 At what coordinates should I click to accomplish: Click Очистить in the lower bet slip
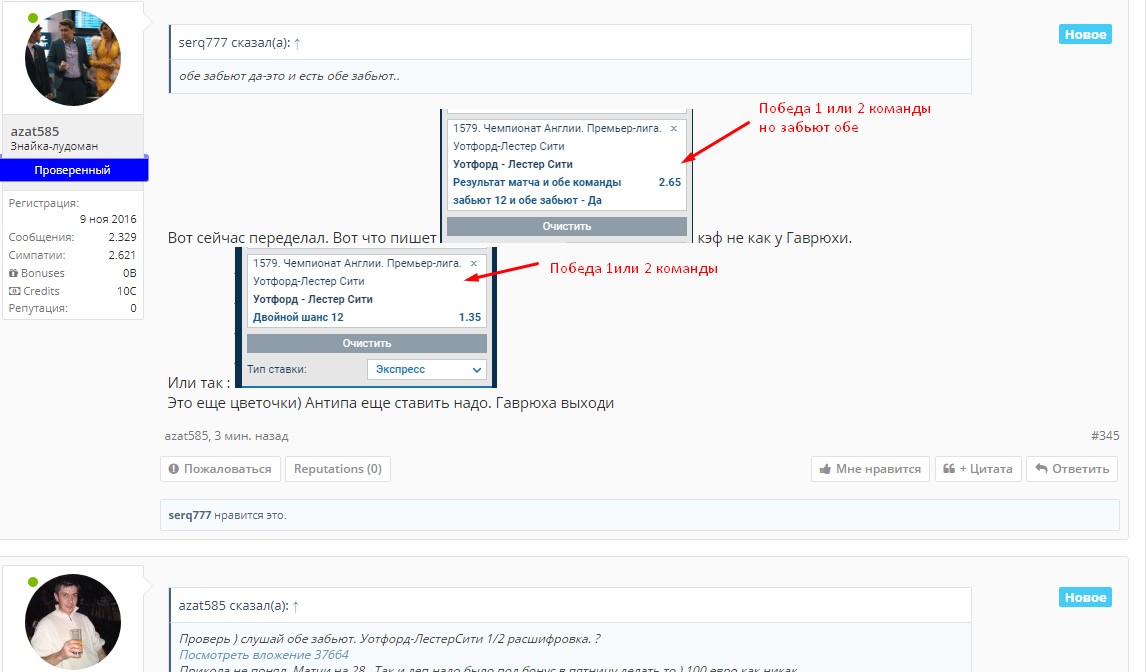[x=366, y=342]
